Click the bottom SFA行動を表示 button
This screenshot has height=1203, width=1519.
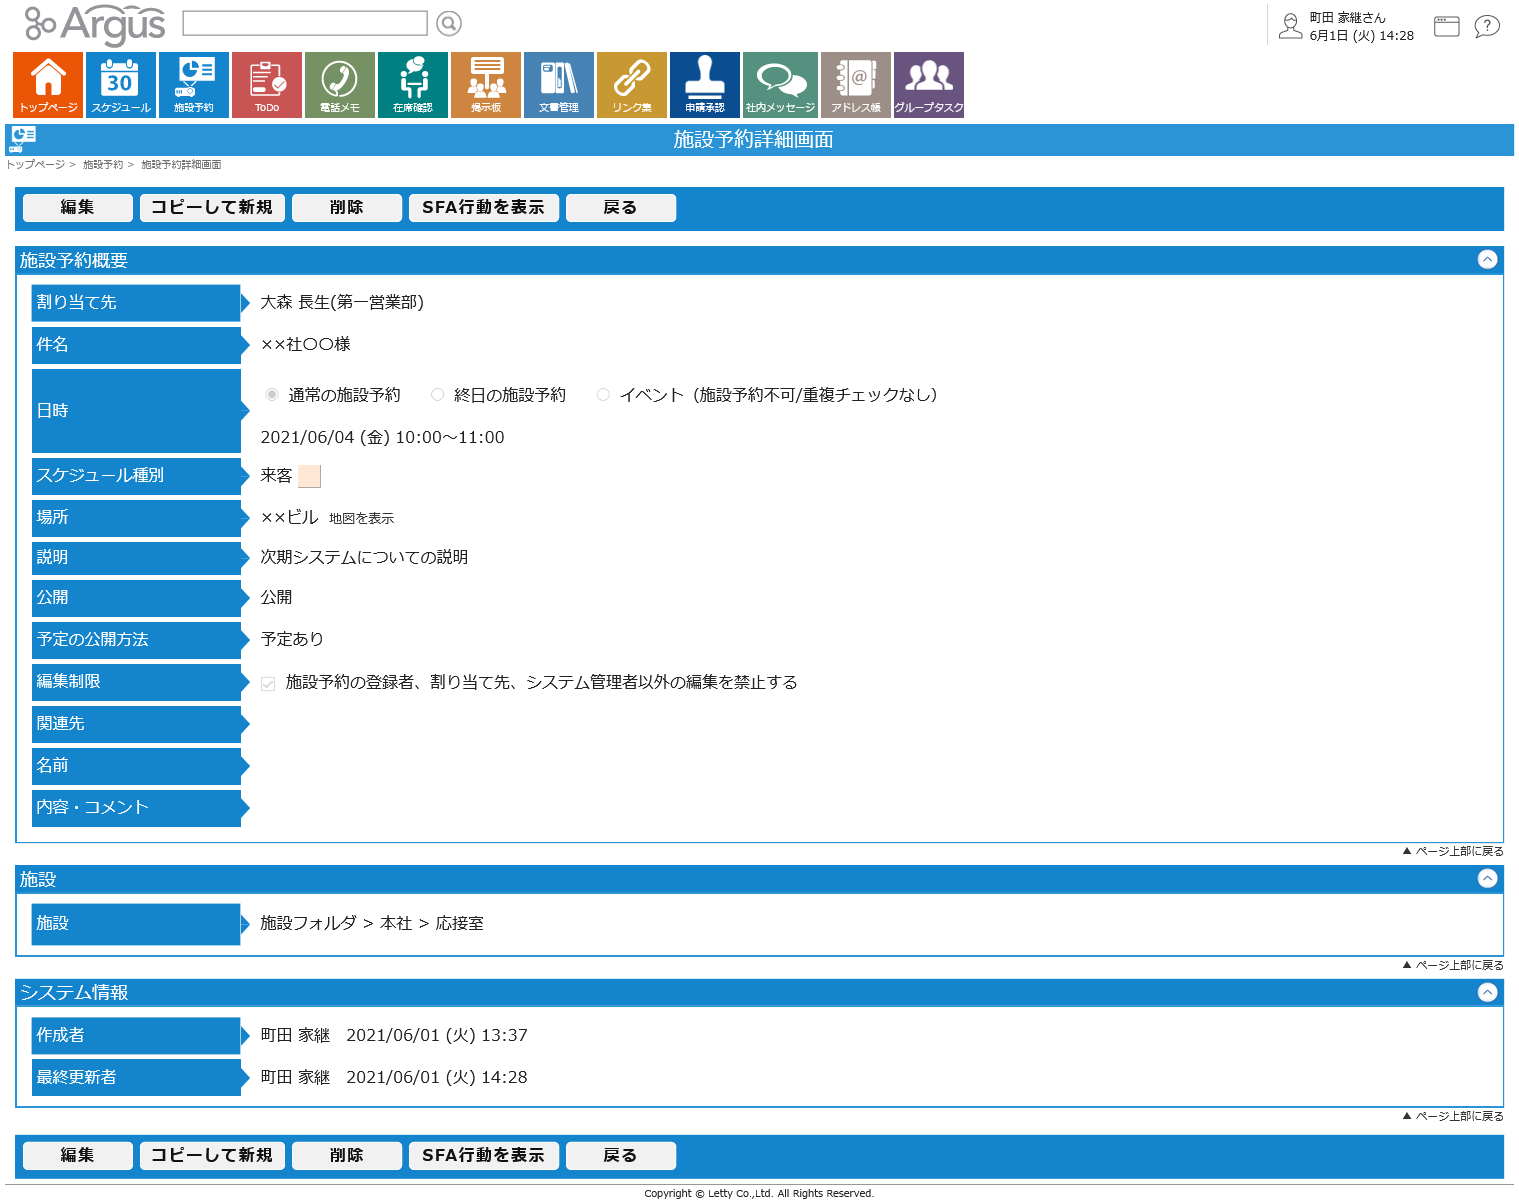pos(483,1155)
